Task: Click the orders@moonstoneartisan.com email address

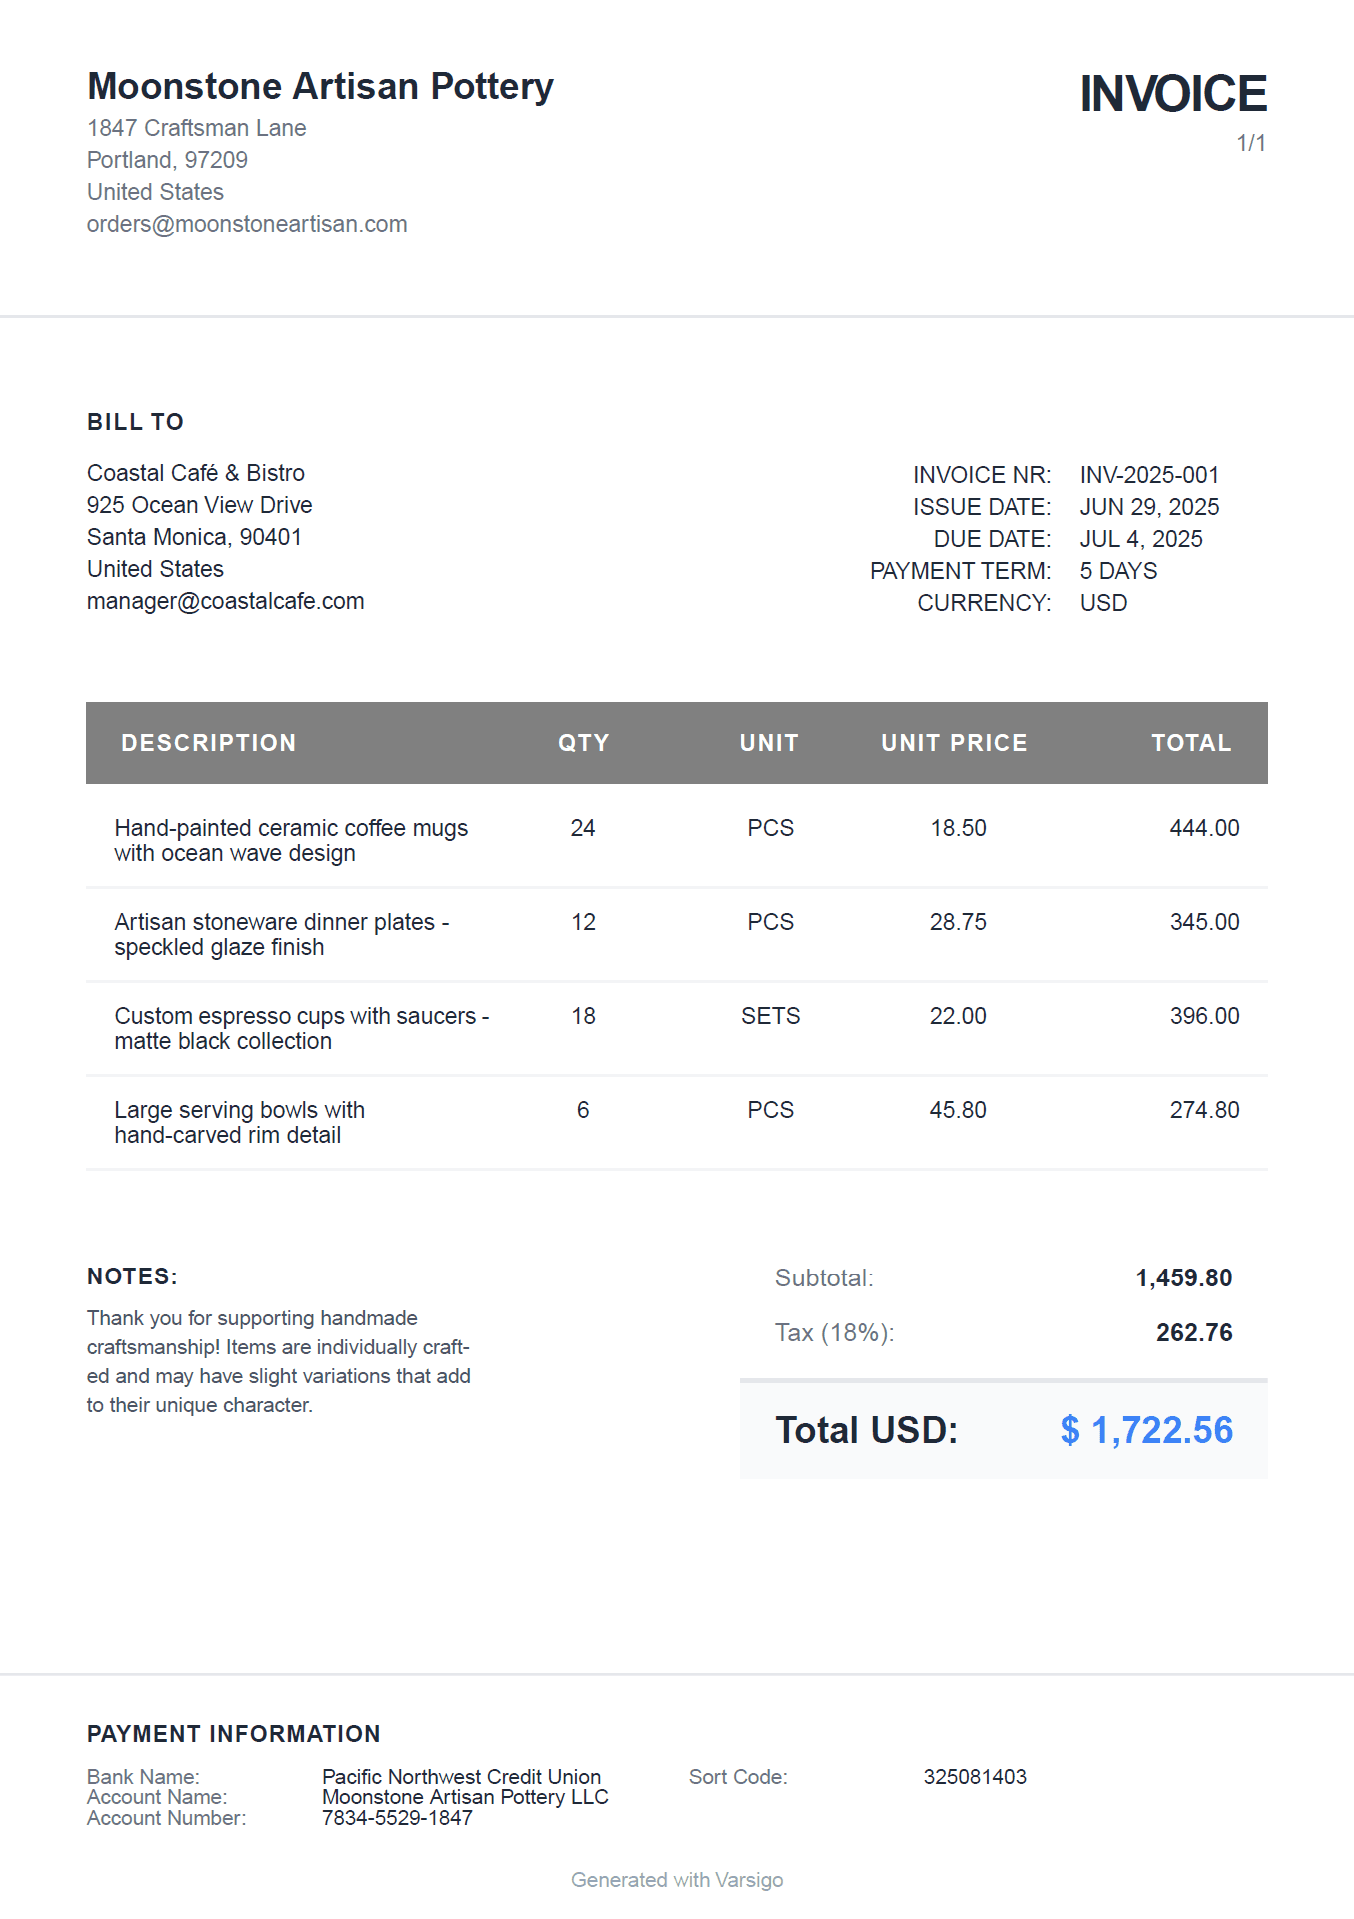Action: (247, 224)
